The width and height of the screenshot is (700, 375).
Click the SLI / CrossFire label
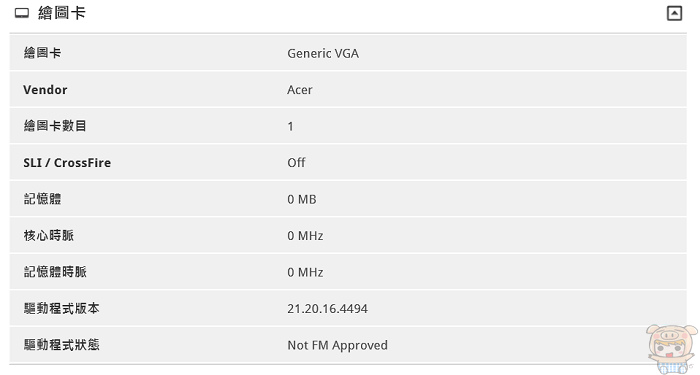point(67,162)
